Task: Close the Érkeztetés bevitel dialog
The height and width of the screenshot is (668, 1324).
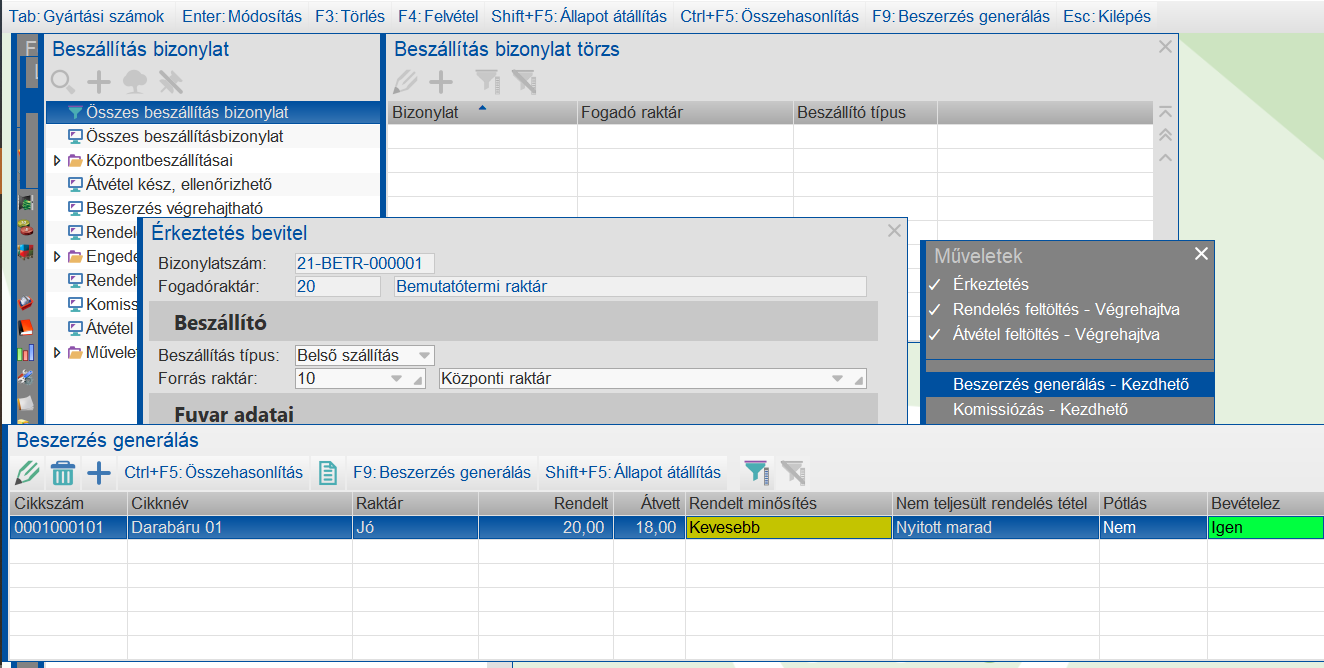Action: click(894, 231)
